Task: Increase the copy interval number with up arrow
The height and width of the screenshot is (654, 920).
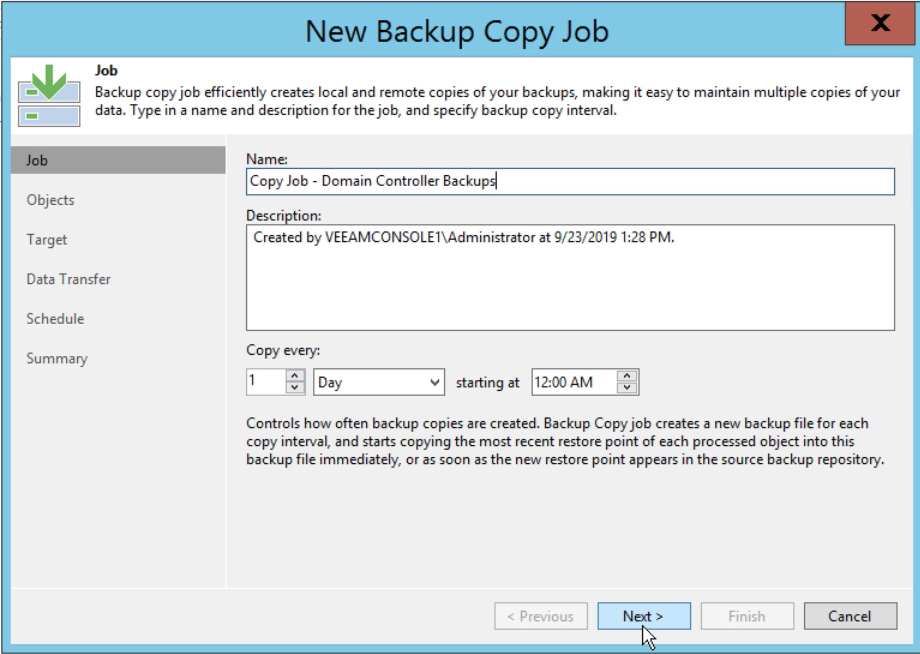Action: (295, 375)
